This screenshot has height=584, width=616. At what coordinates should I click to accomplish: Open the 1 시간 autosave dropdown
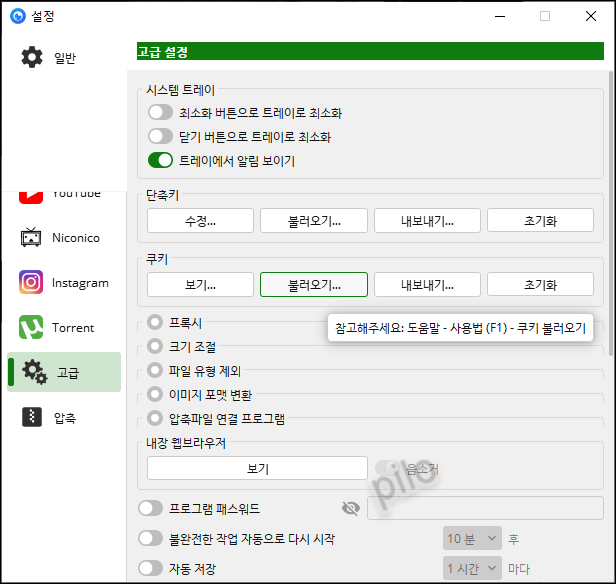tap(472, 568)
